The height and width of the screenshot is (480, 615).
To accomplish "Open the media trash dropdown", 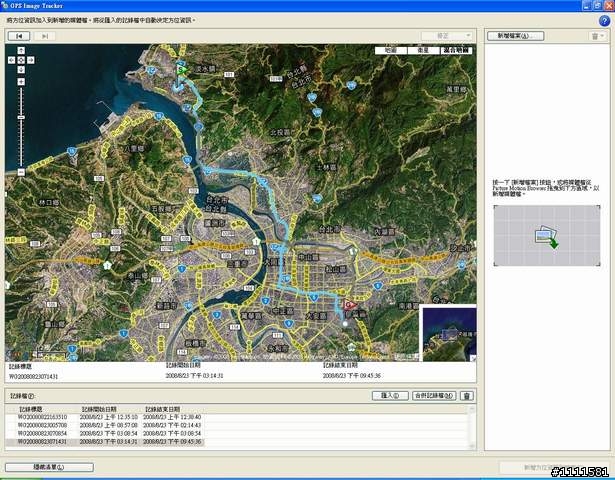I will 598,36.
